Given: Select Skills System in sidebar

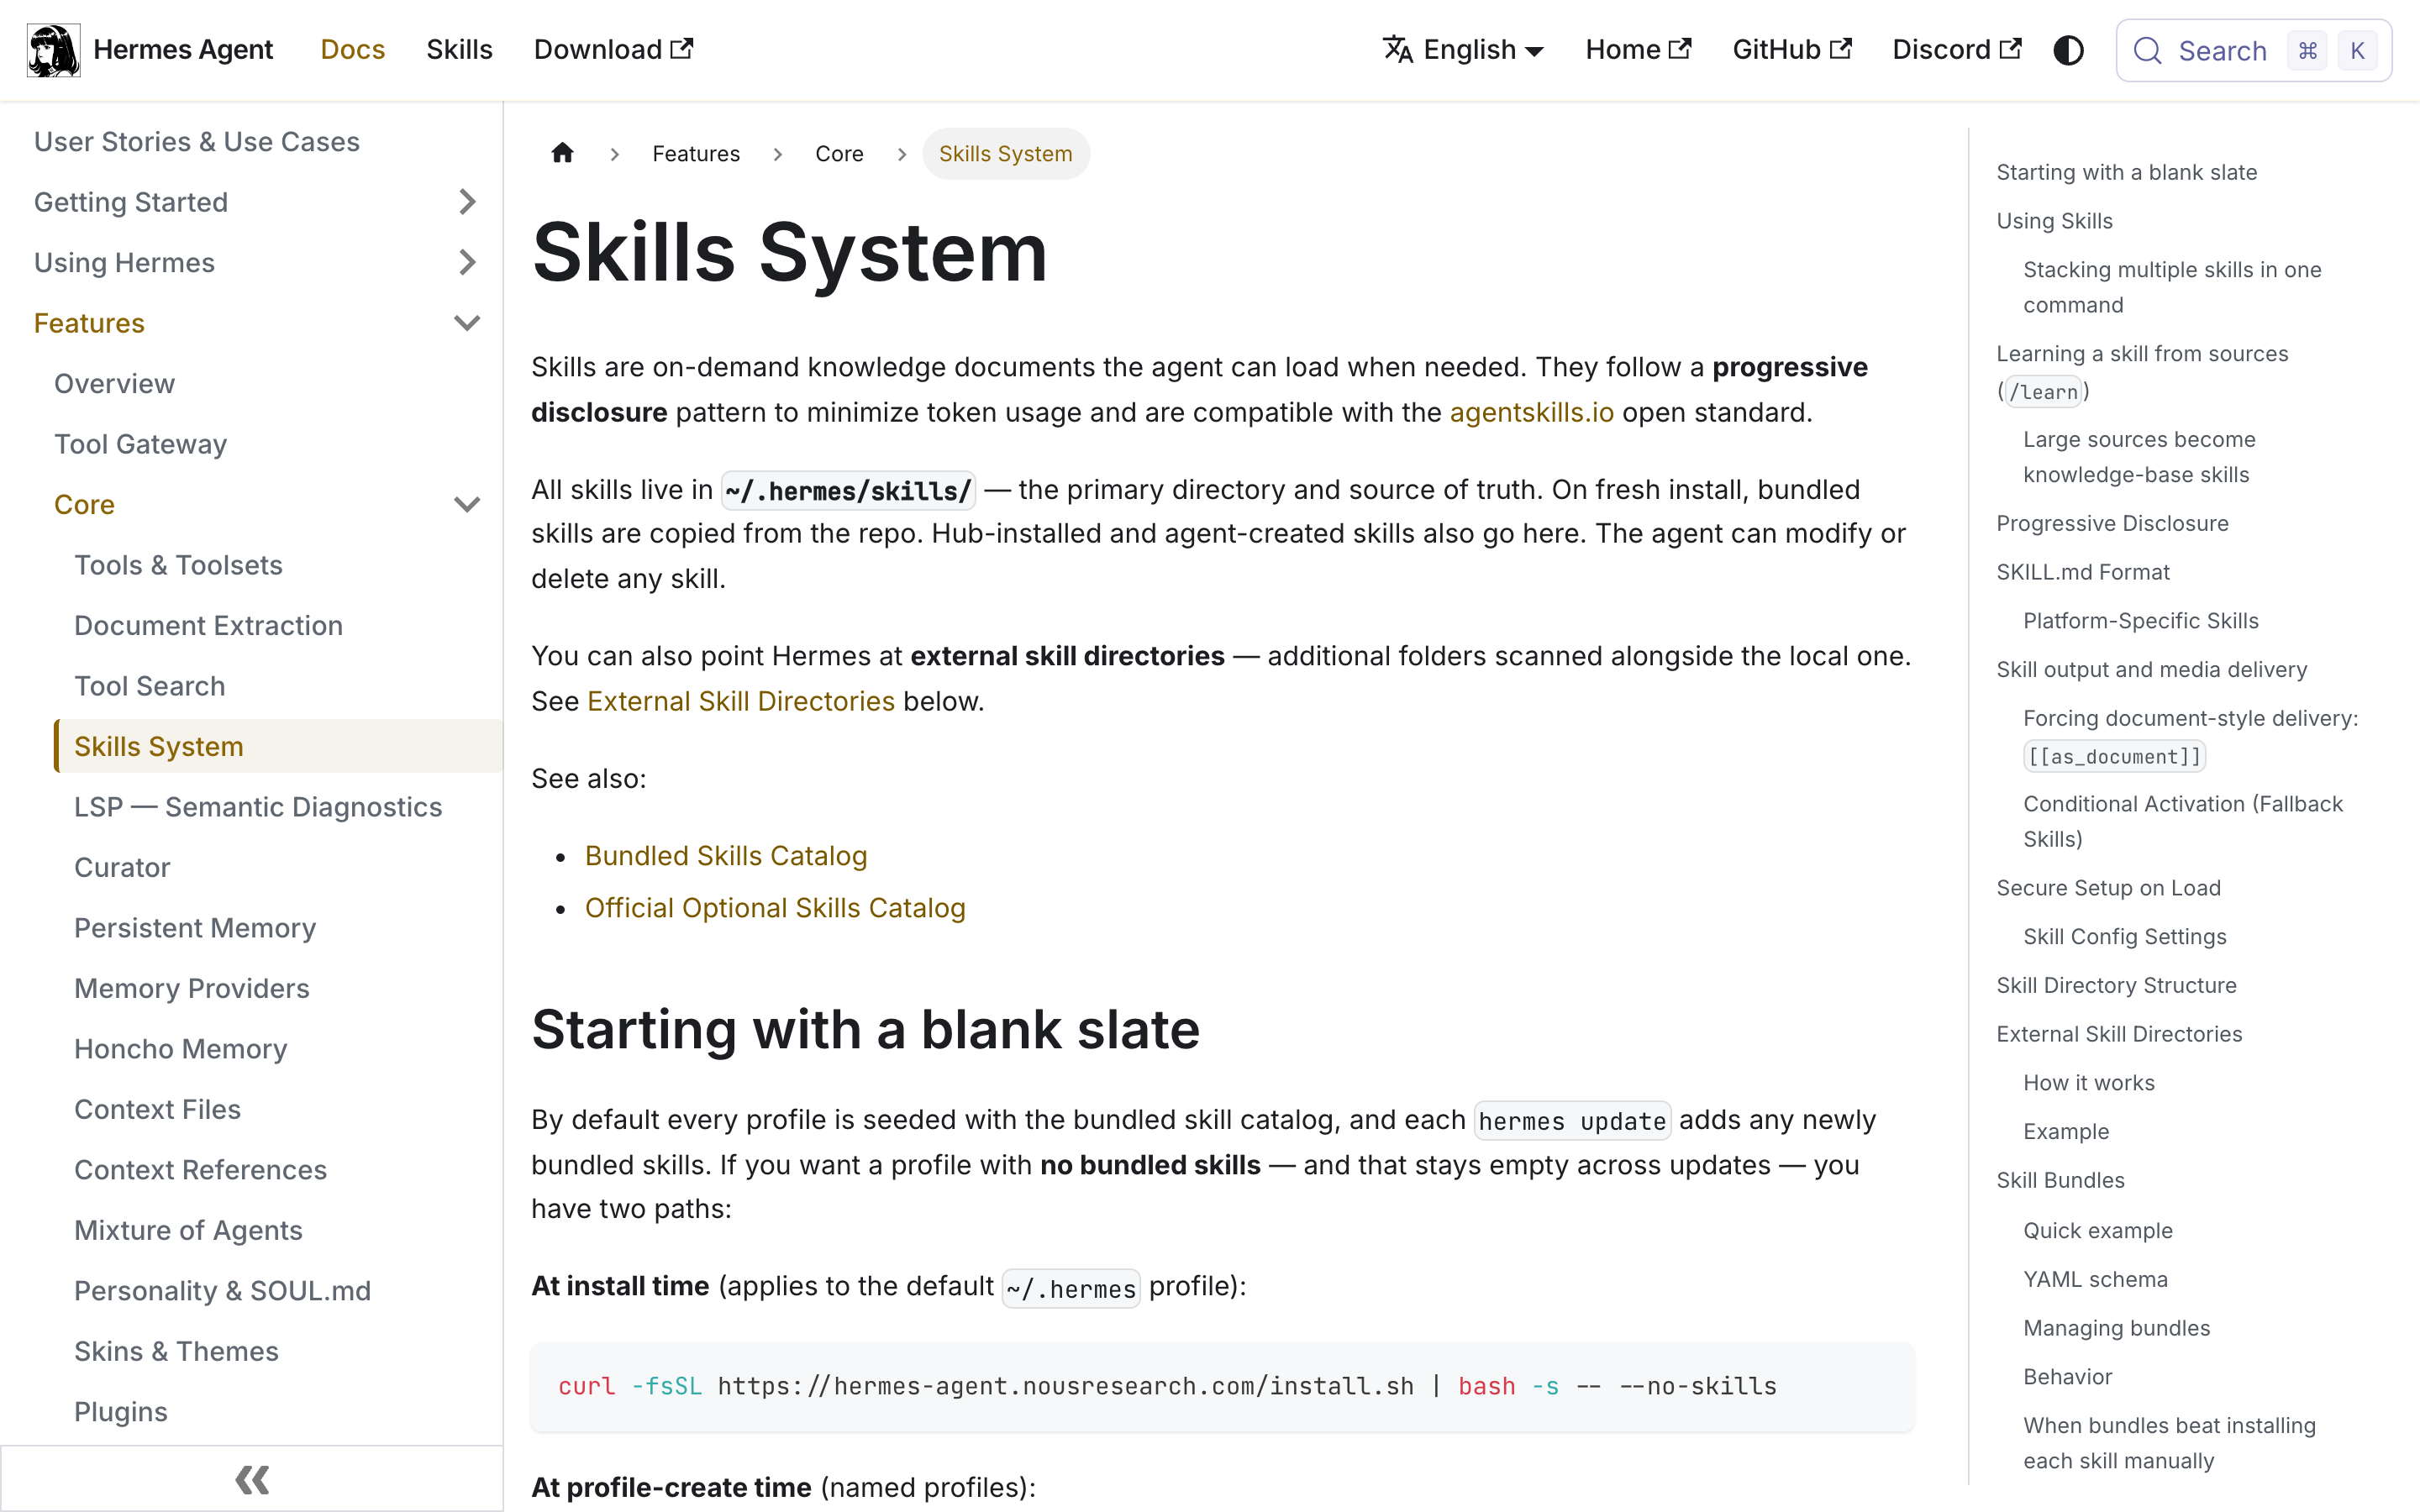Looking at the screenshot, I should tap(278, 746).
